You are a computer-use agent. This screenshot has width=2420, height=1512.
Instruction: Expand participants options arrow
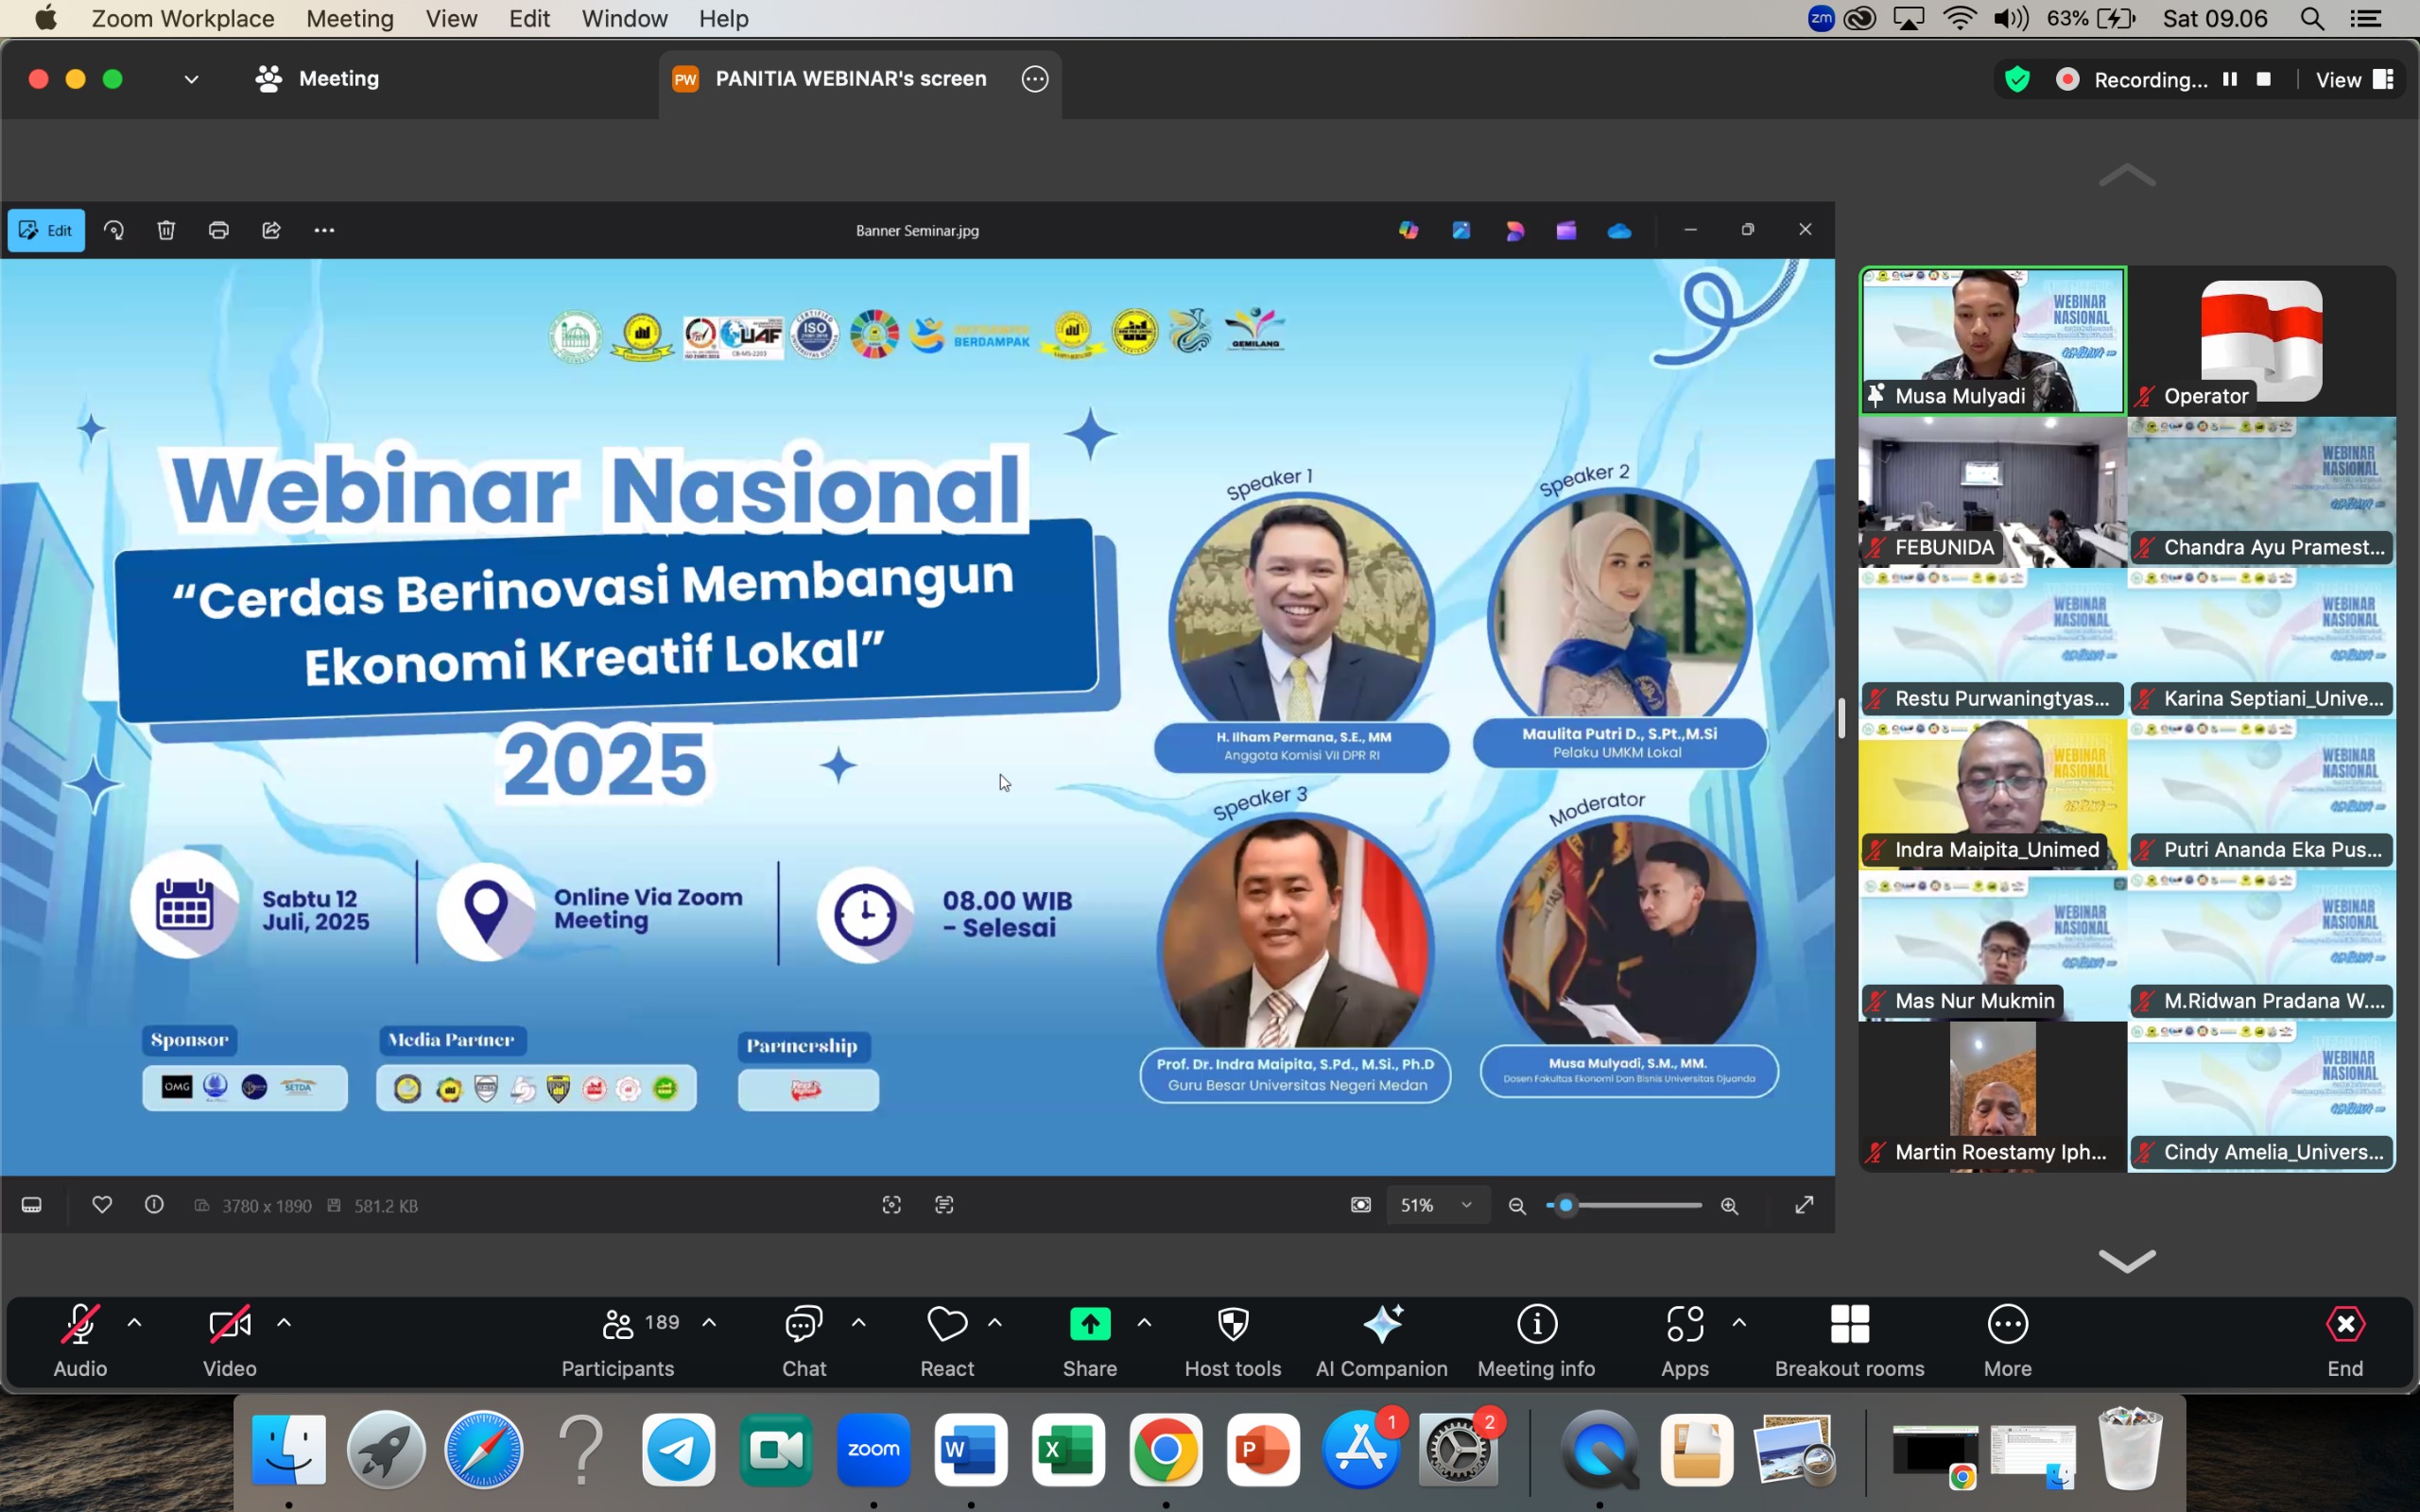(709, 1323)
